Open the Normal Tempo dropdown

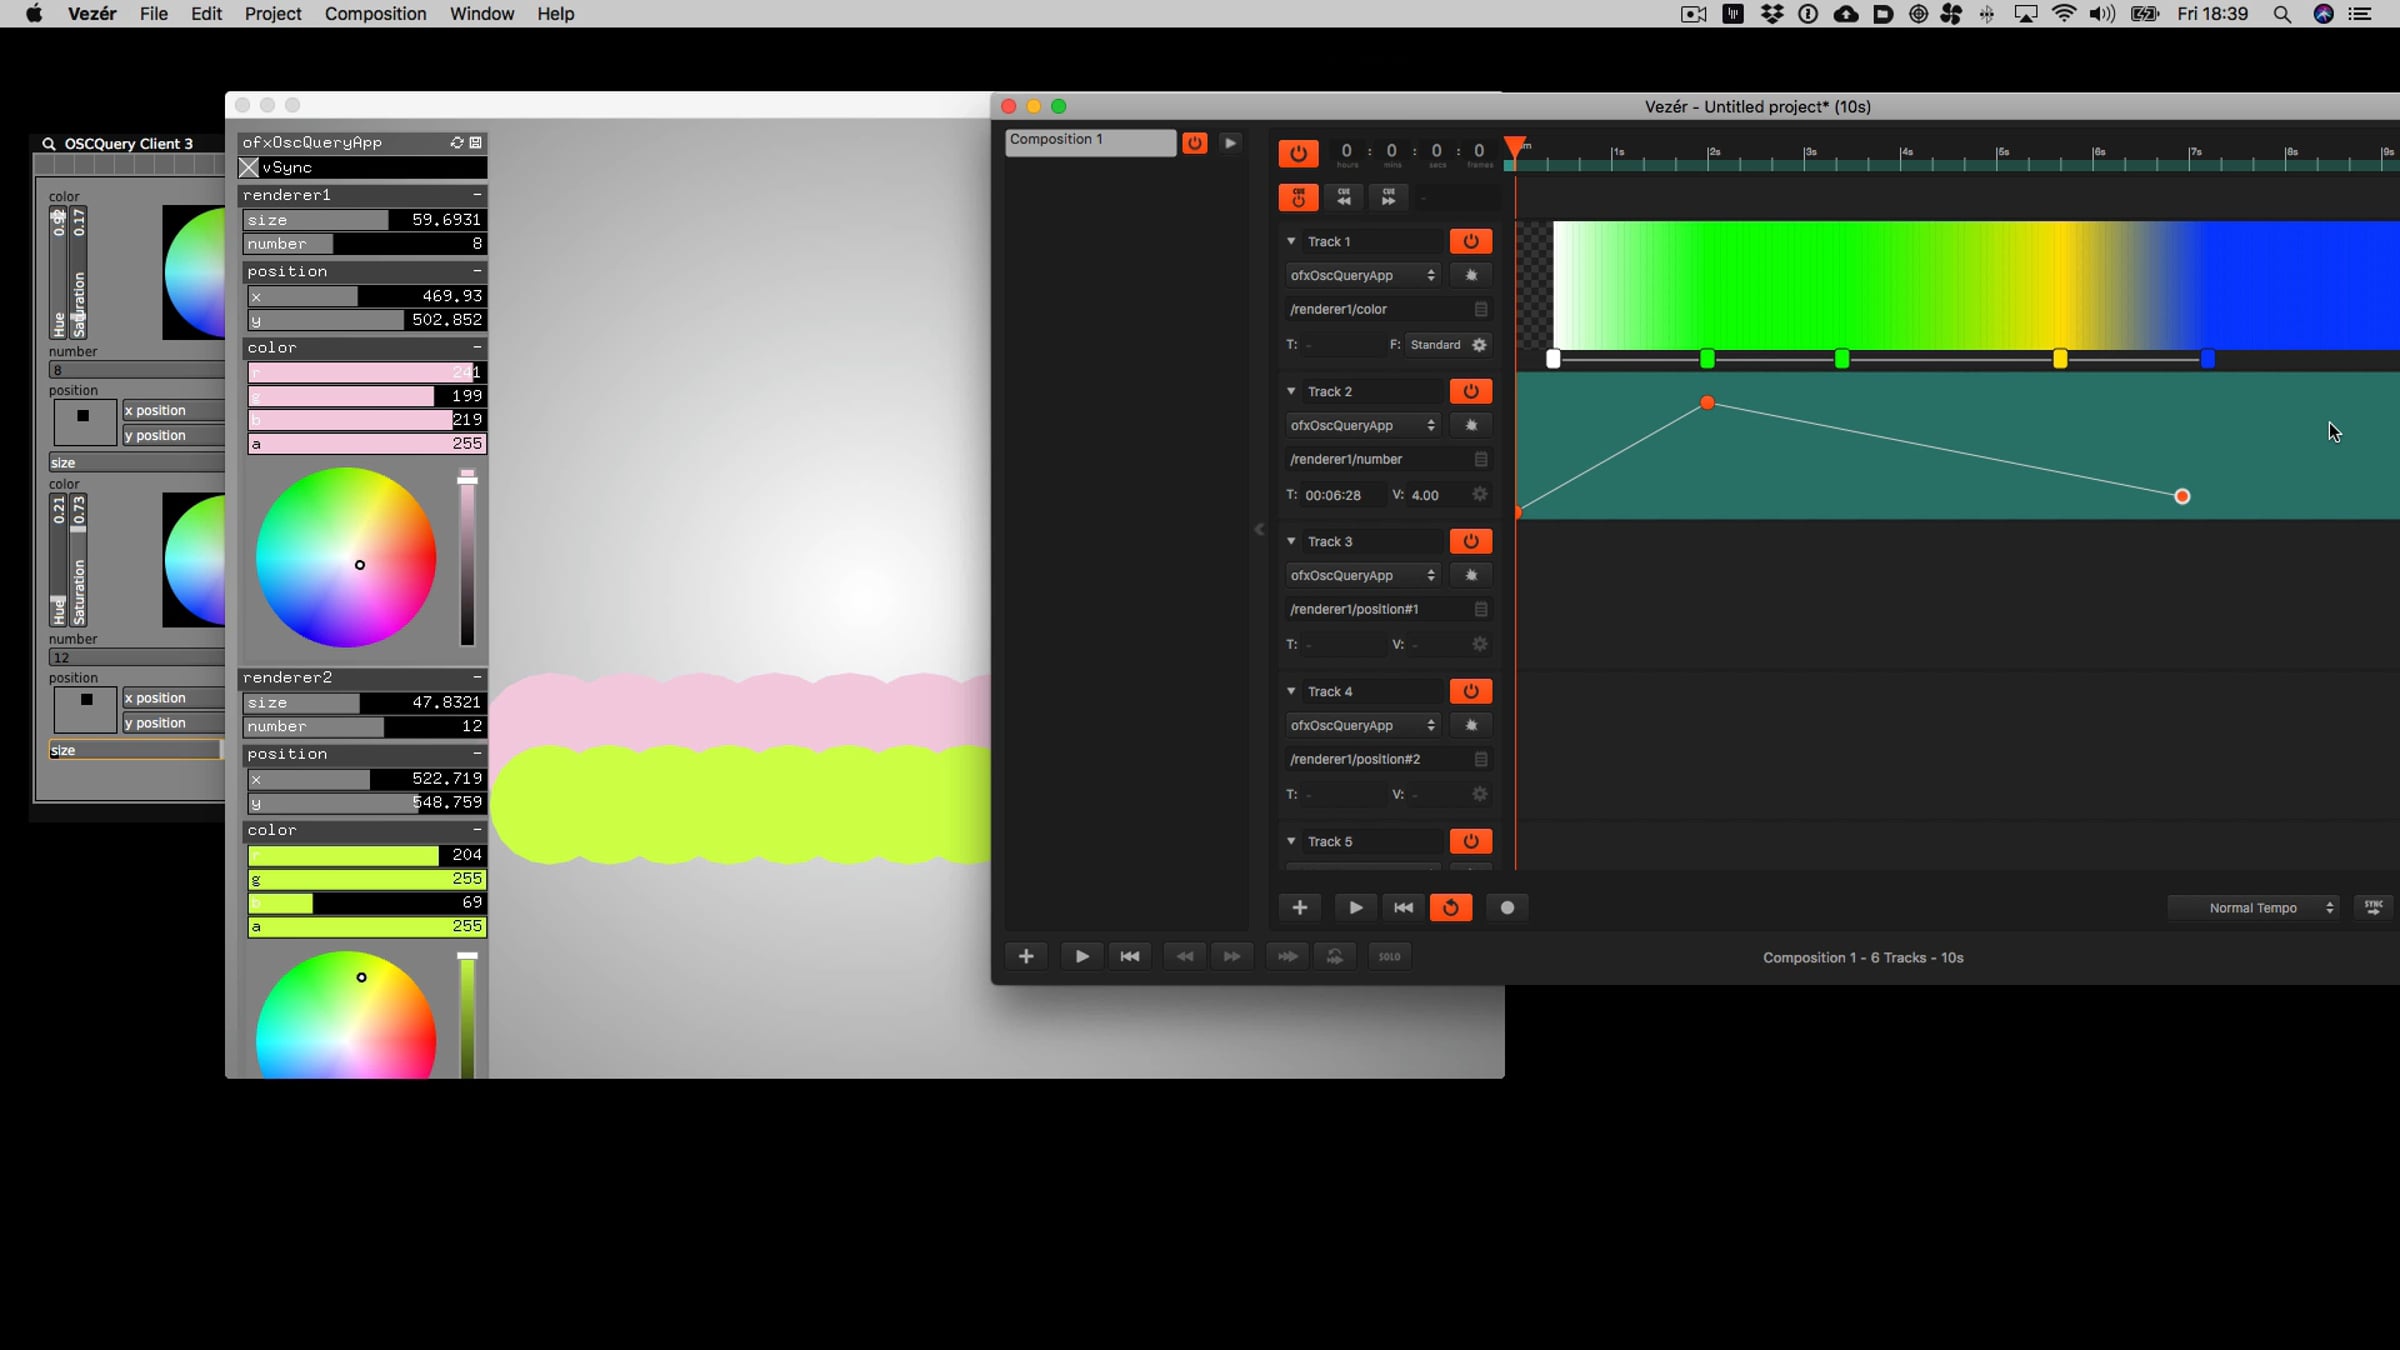point(2253,908)
